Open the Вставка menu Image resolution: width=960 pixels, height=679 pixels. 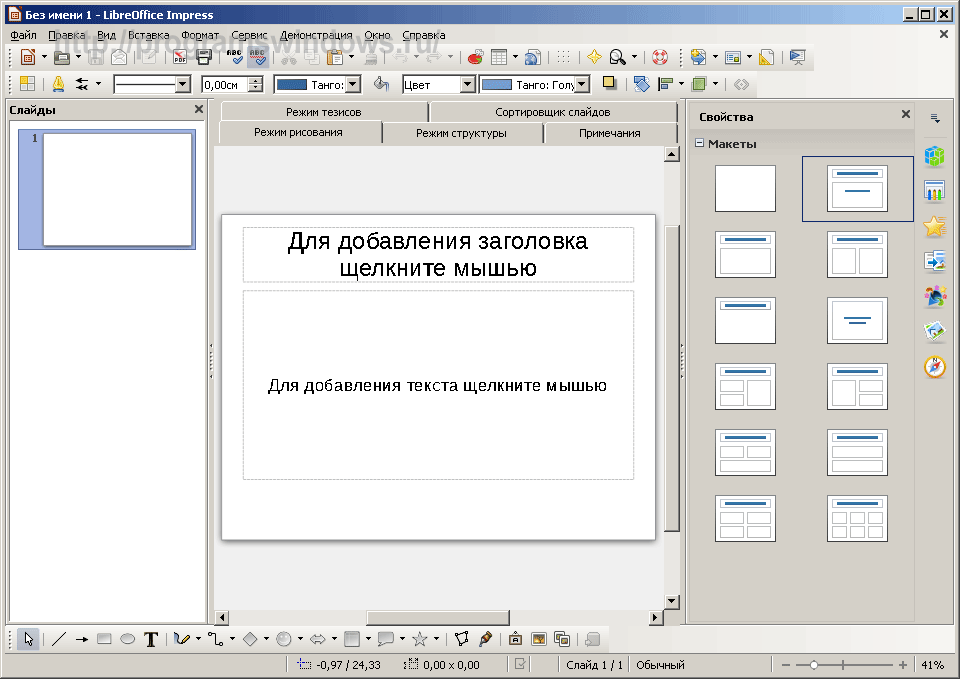(x=148, y=34)
